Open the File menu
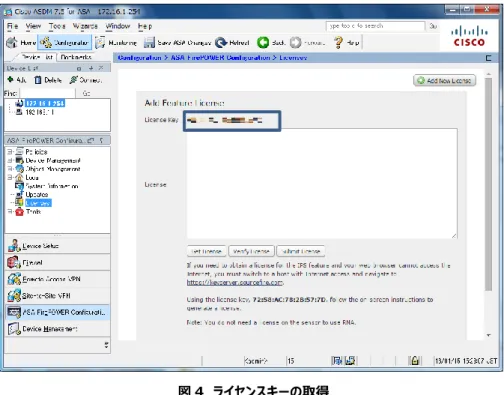The image size is (504, 395). 13,26
